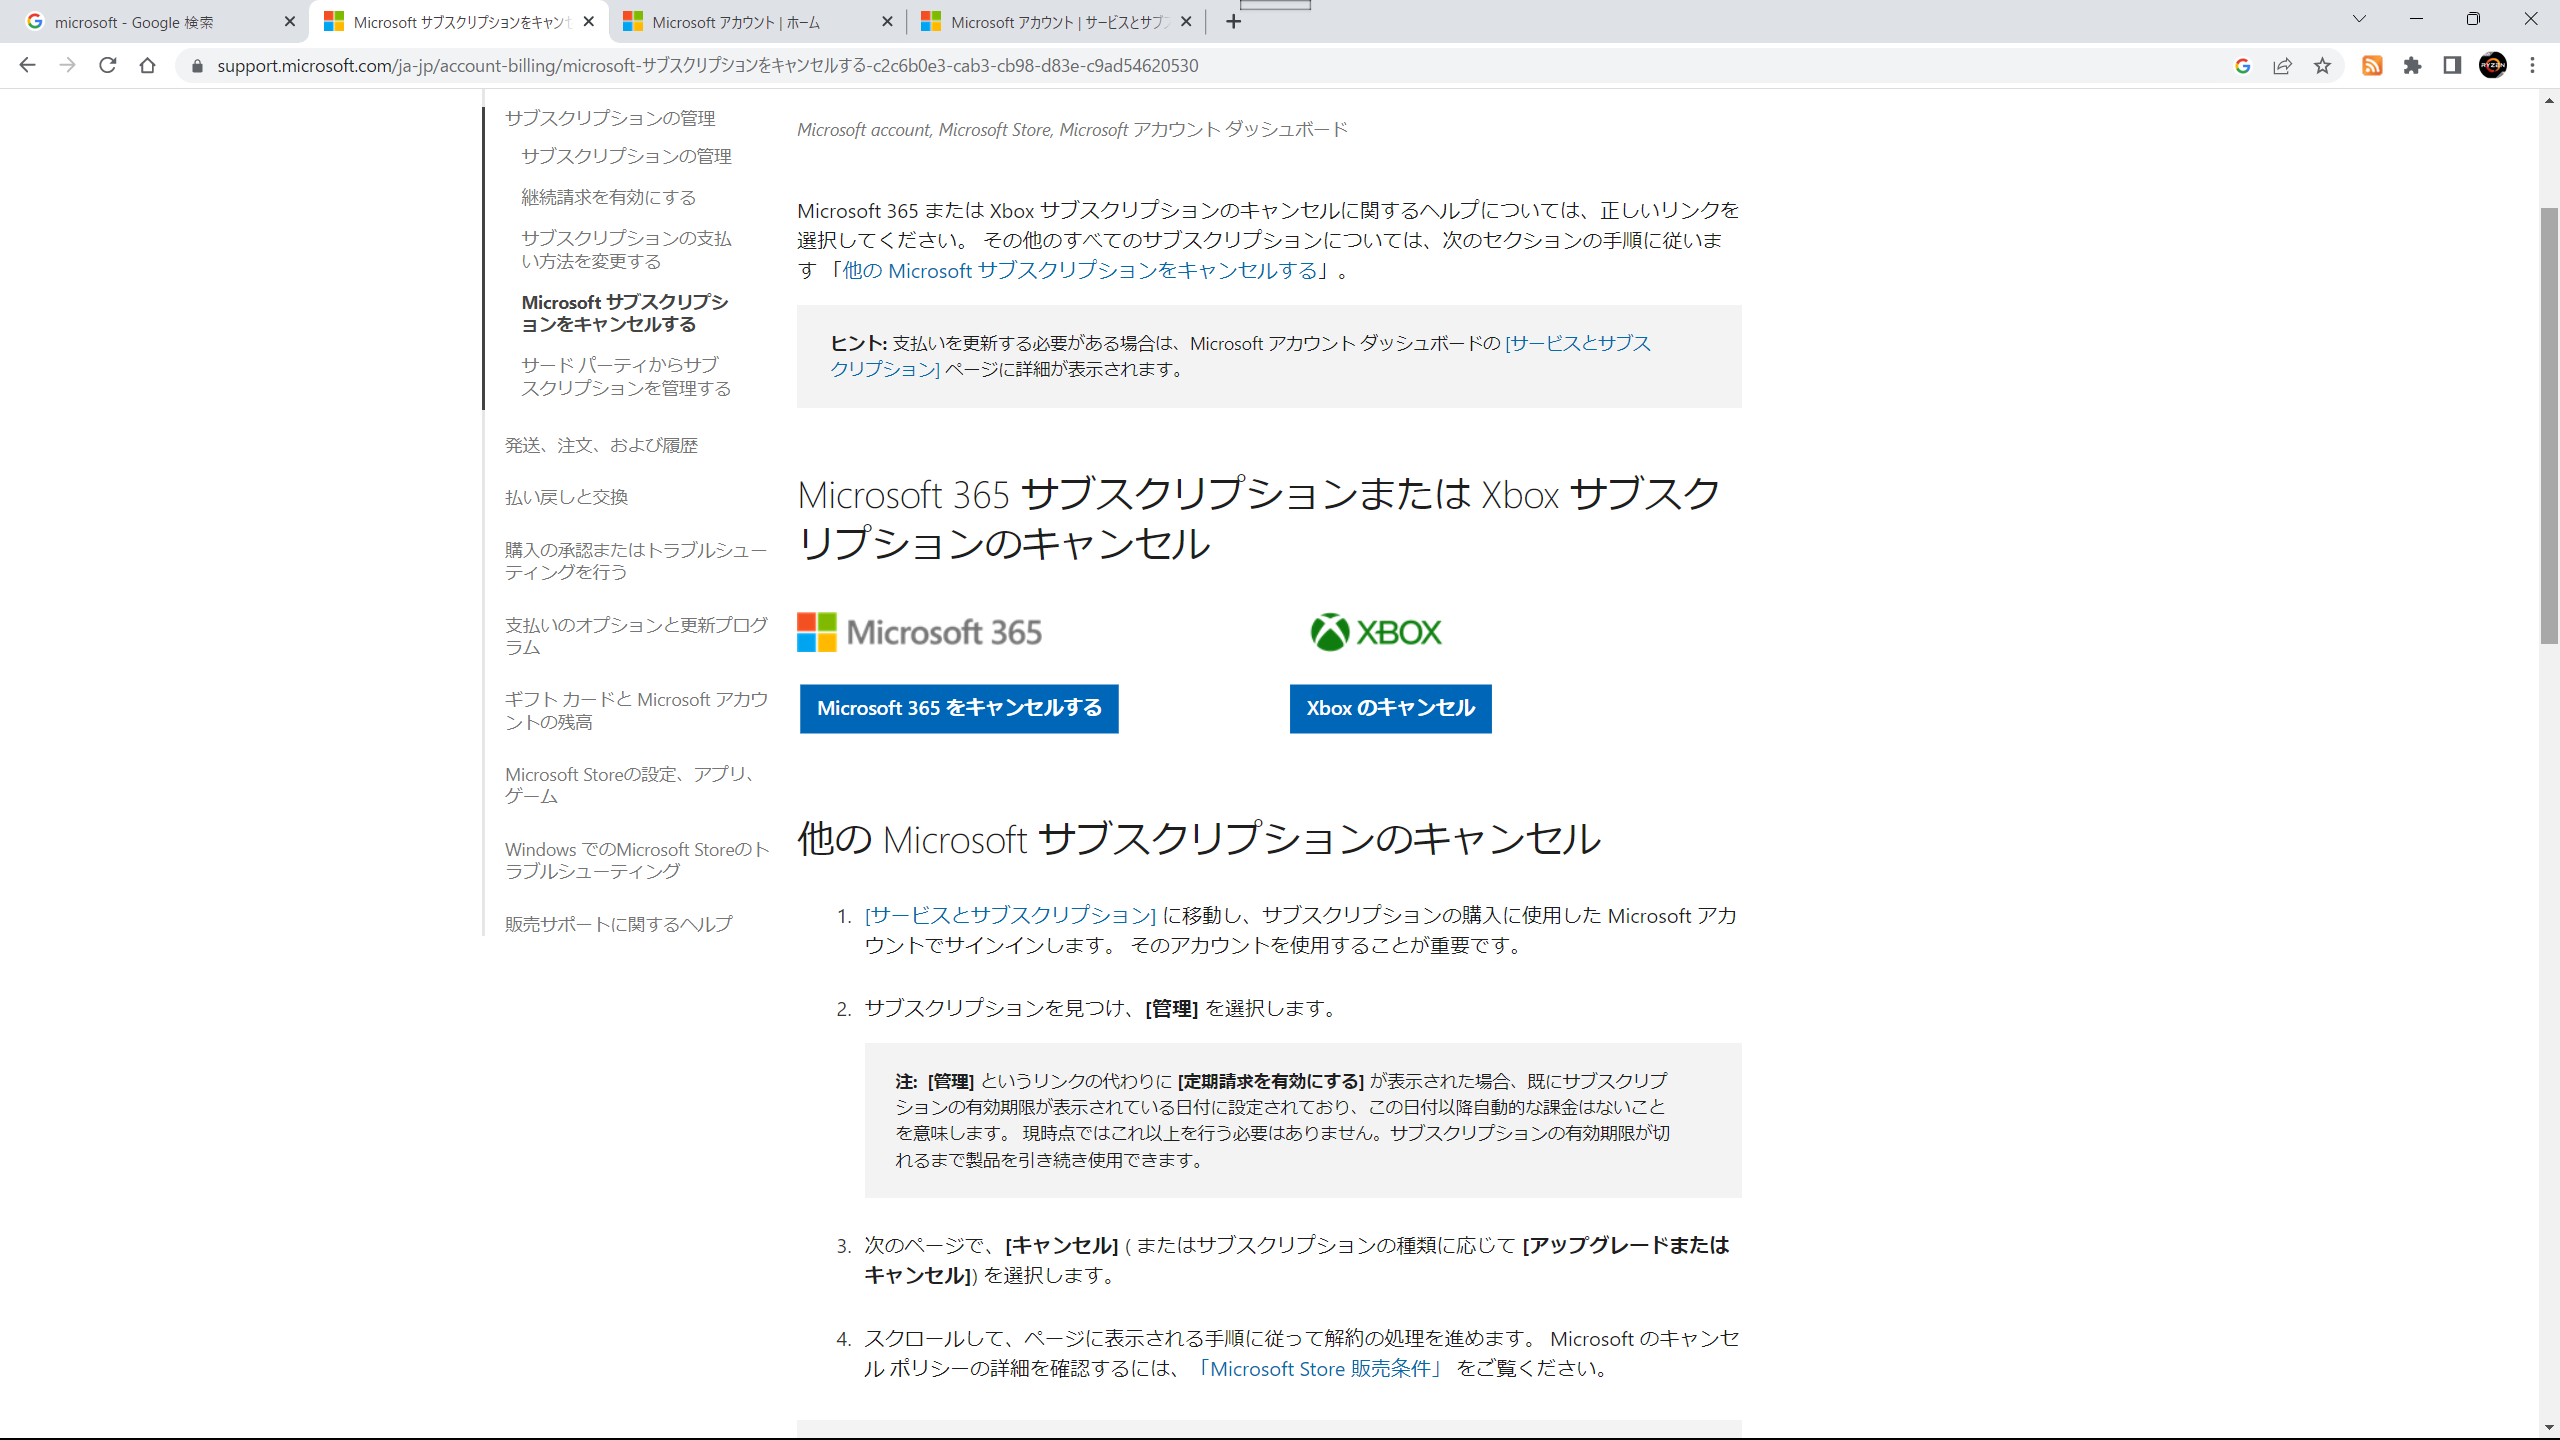Screen dimensions: 2560x1440
Task: Expand ギフト カードと Microsoft アカウントの残高 section
Action: (x=636, y=710)
